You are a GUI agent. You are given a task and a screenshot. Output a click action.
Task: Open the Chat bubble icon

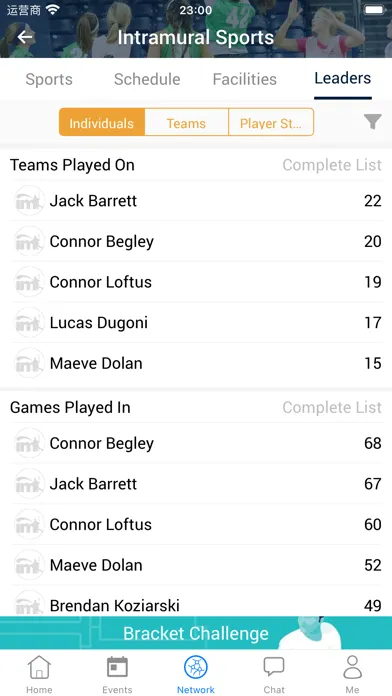tap(274, 667)
